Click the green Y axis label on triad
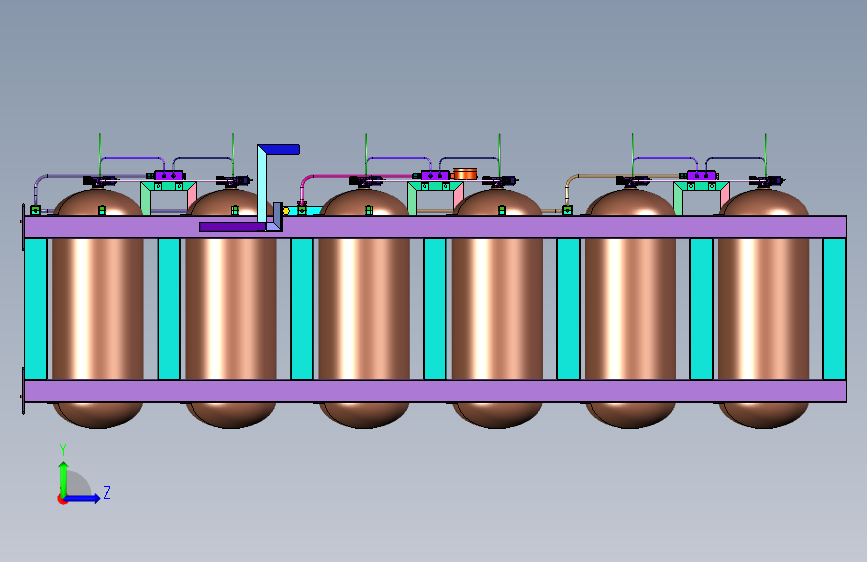The image size is (867, 562). point(63,450)
